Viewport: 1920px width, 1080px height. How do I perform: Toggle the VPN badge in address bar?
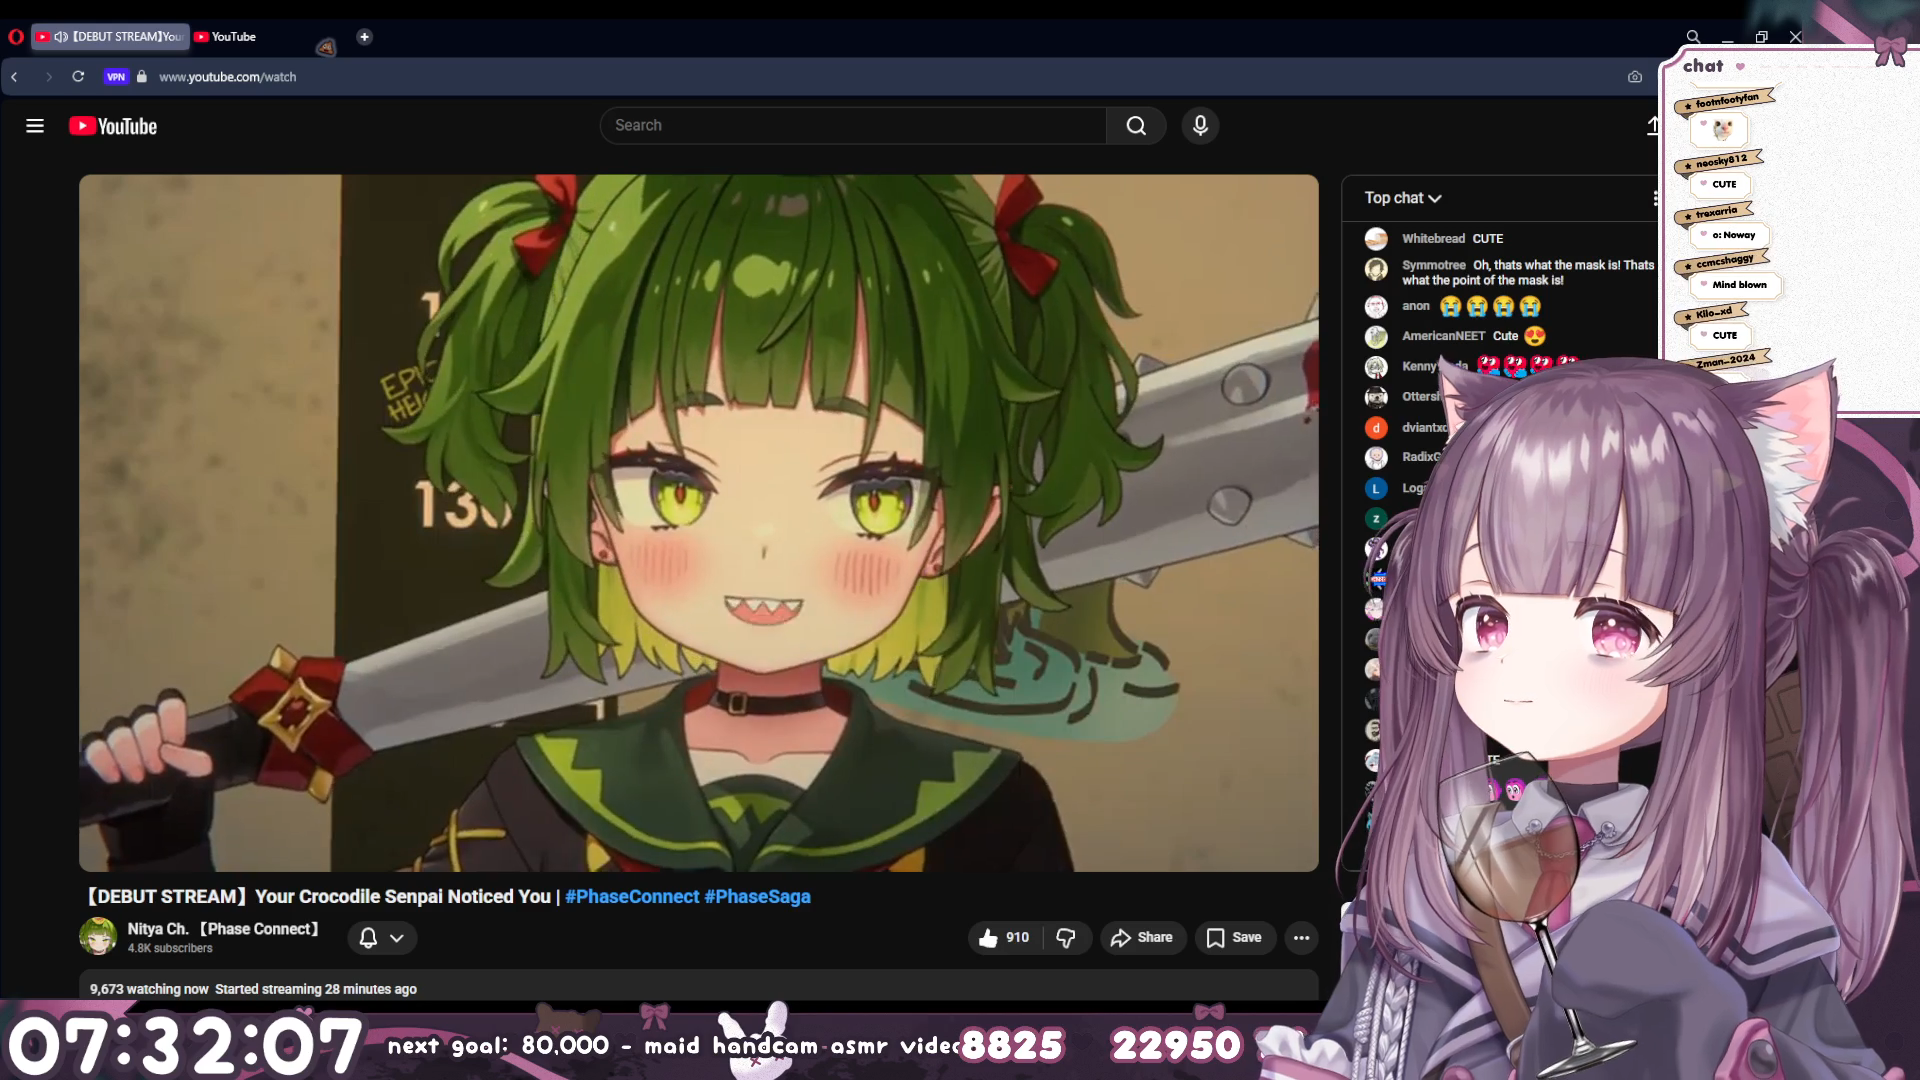[x=116, y=77]
